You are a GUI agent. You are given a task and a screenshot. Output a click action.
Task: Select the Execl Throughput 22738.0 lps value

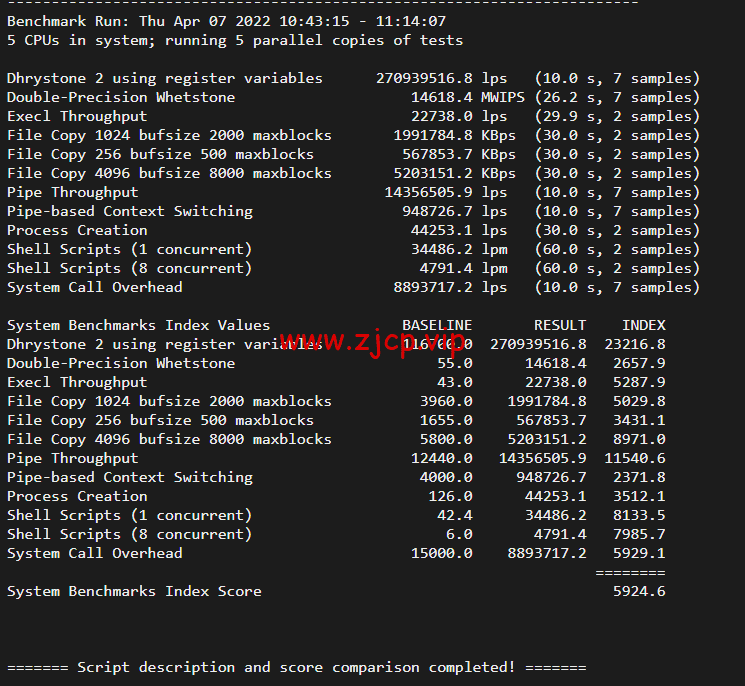[459, 116]
